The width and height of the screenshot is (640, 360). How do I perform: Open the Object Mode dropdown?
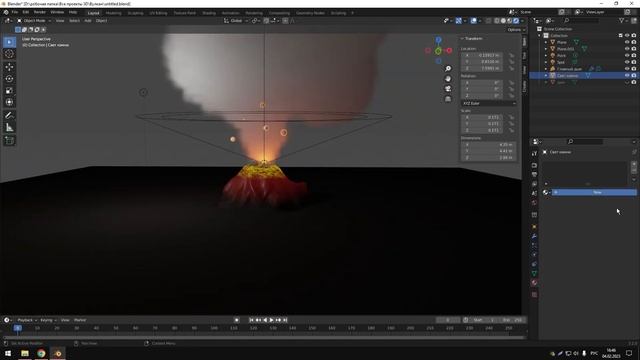[x=34, y=20]
